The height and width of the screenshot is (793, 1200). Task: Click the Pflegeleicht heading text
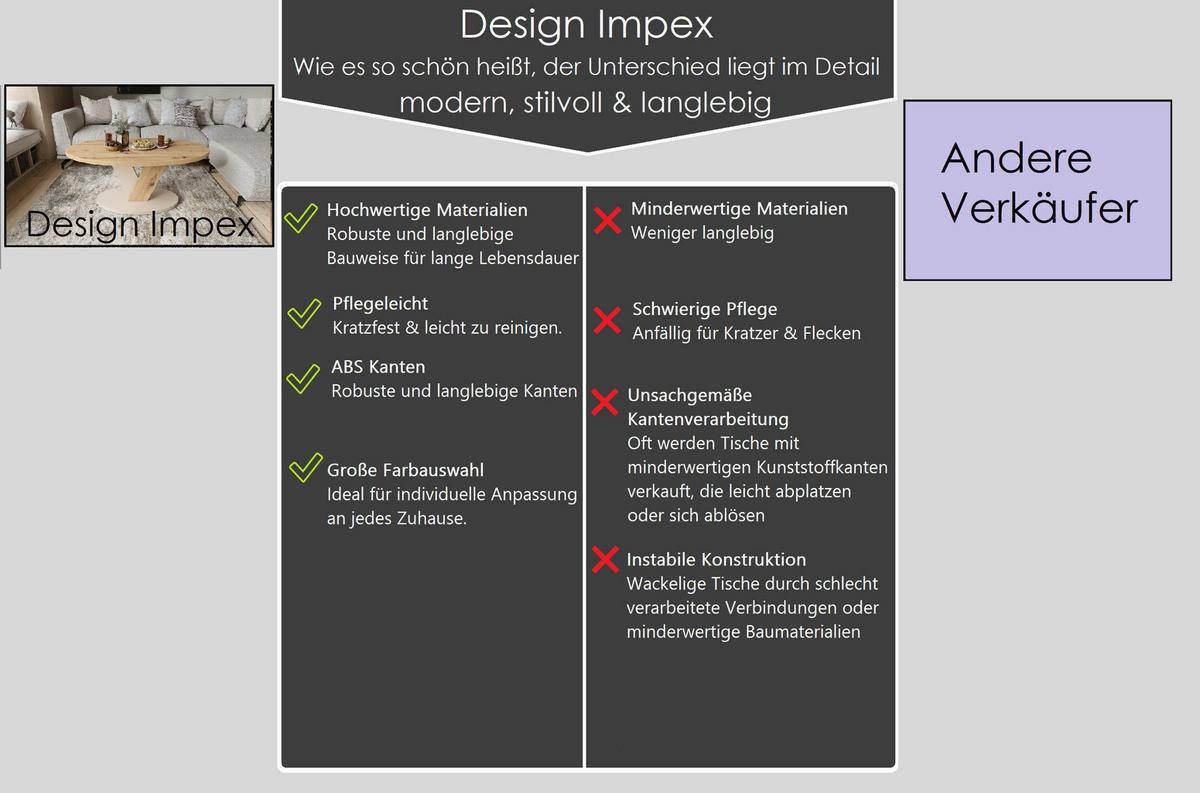coord(380,303)
